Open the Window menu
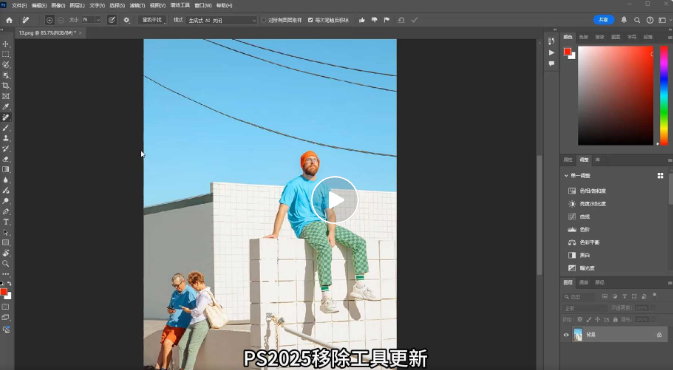Image resolution: width=673 pixels, height=370 pixels. point(203,6)
